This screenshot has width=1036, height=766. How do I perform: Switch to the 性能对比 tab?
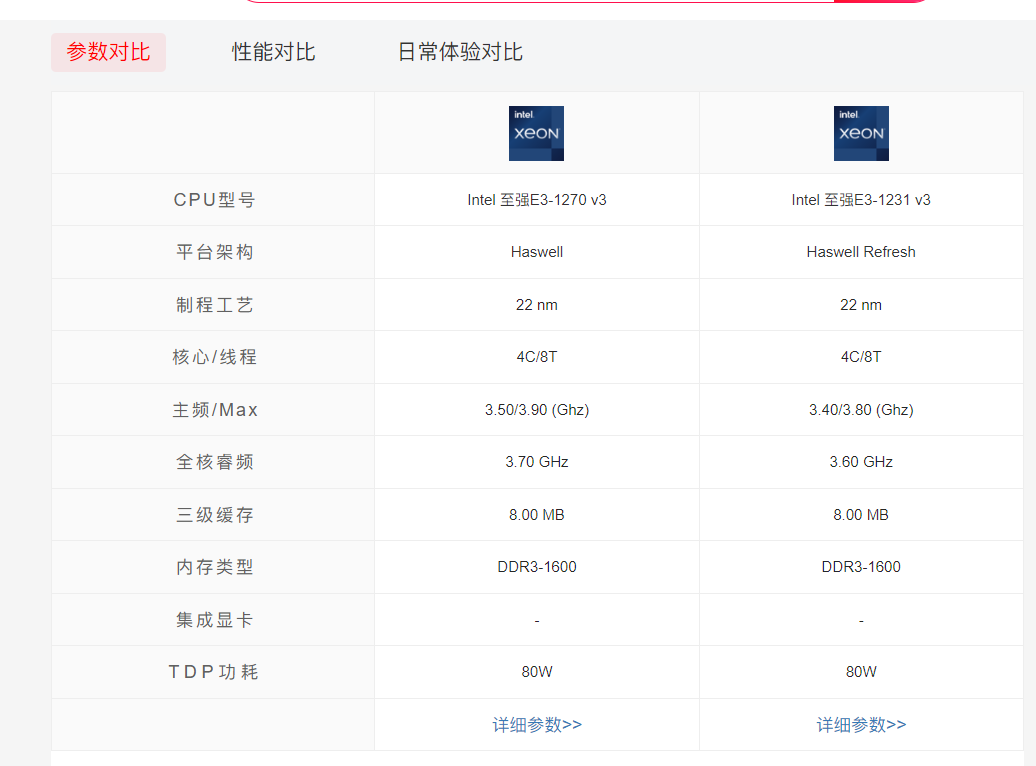click(x=274, y=52)
